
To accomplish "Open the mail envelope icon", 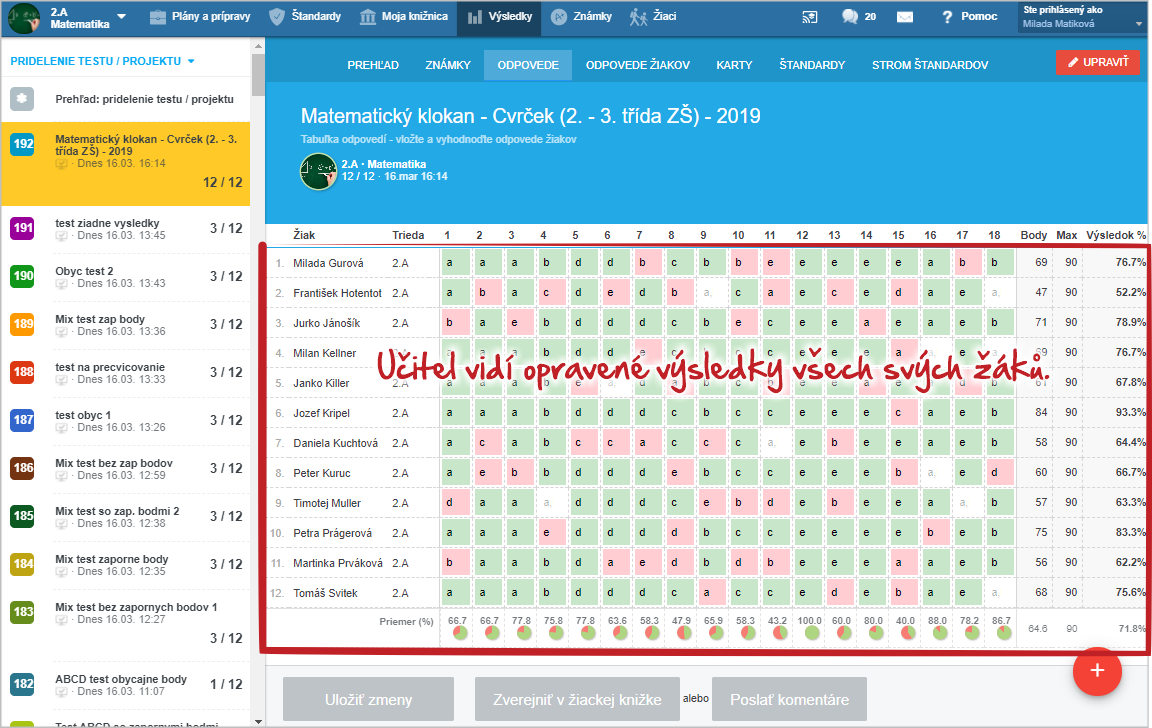I will pyautogui.click(x=905, y=17).
